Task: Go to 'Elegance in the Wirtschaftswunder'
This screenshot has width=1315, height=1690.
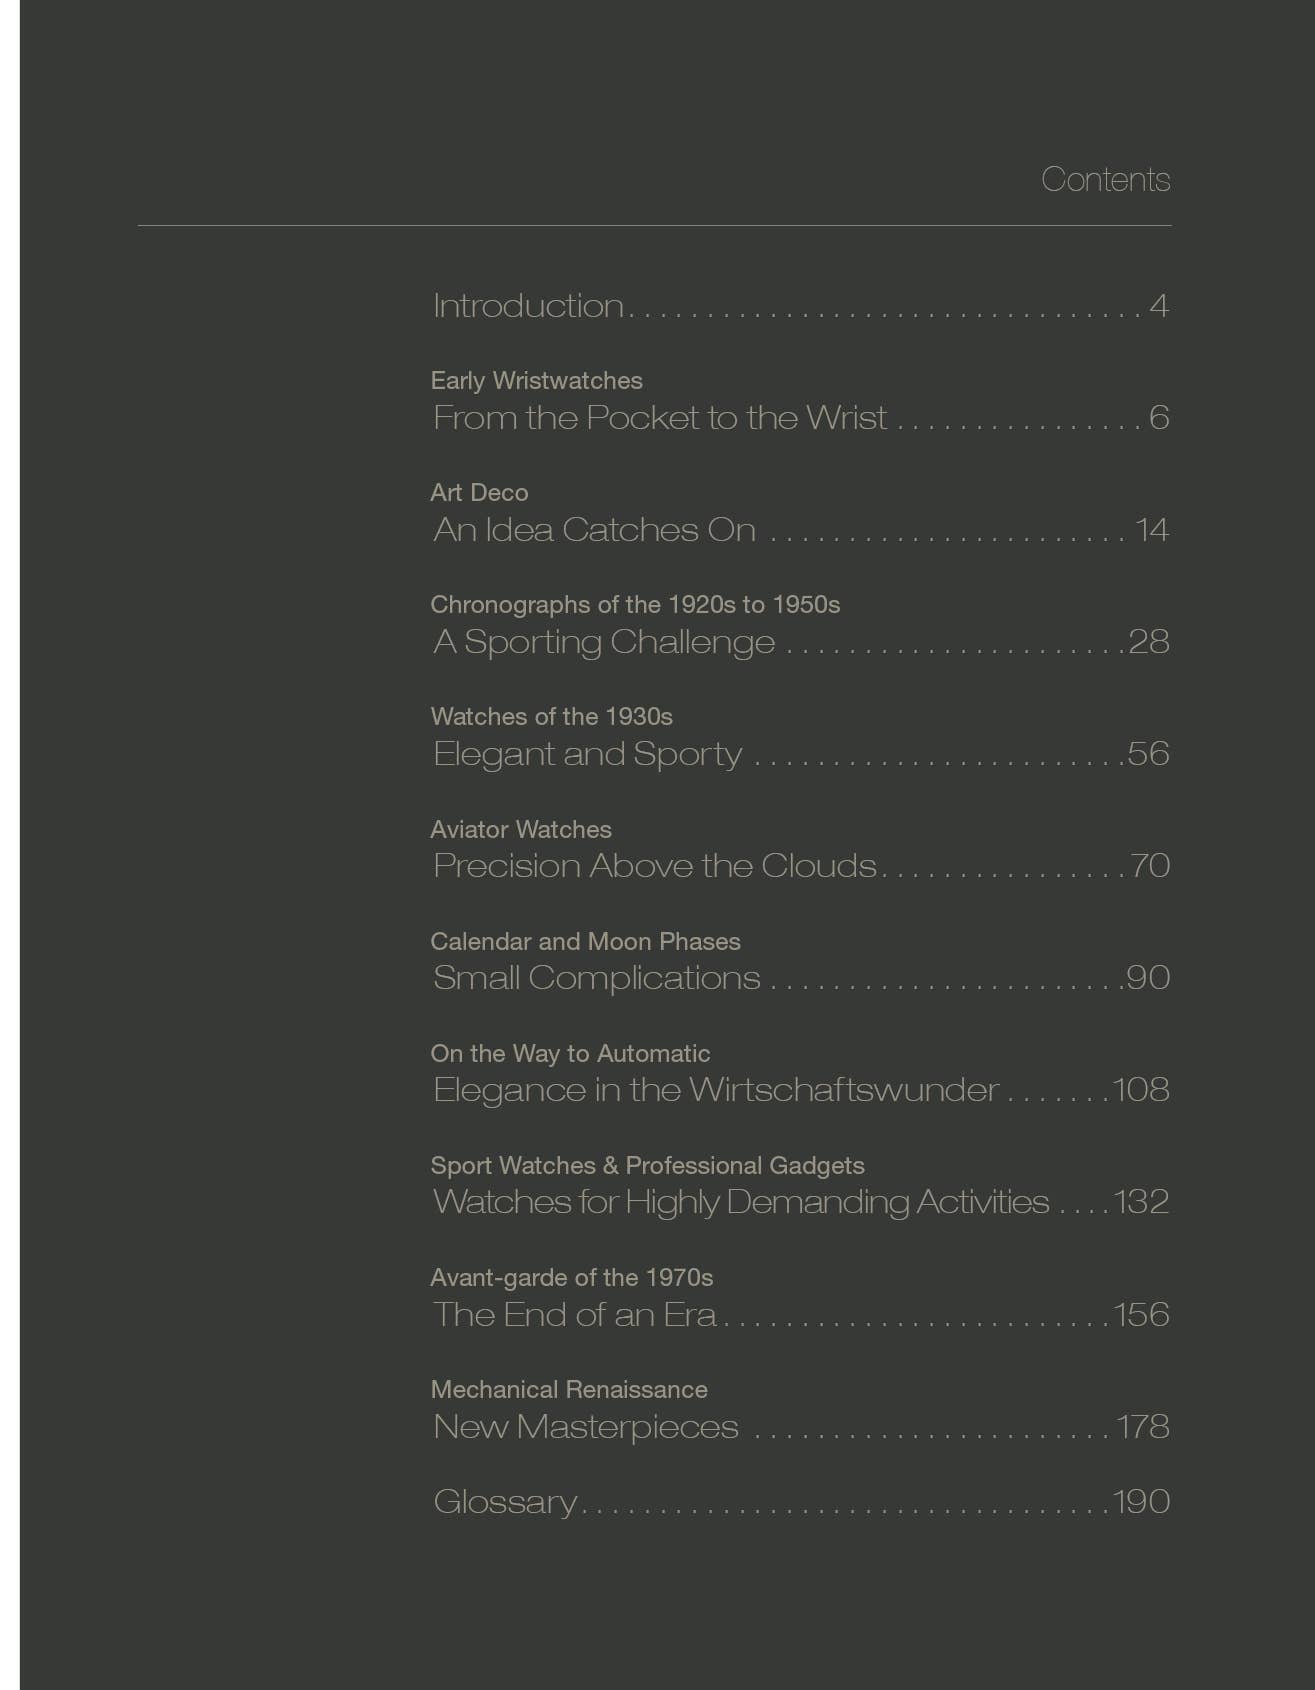Action: [715, 1090]
